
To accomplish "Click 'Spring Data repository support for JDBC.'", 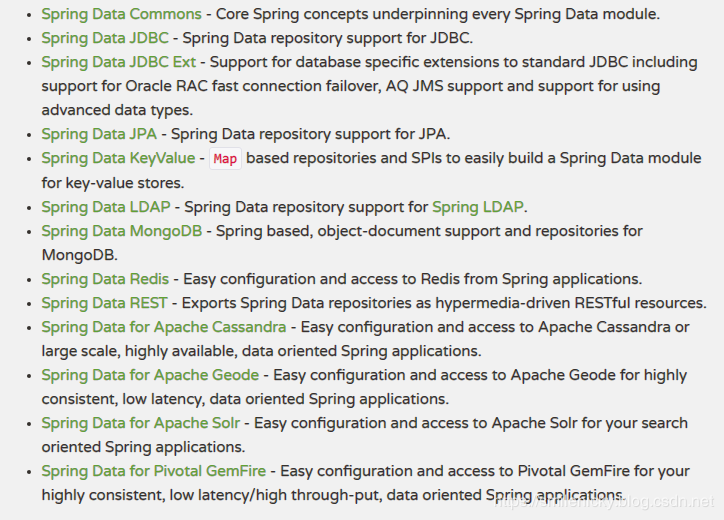I will [328, 38].
